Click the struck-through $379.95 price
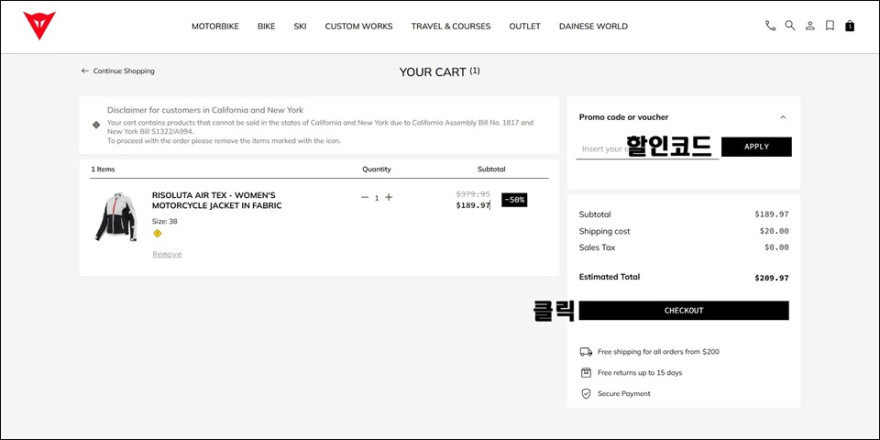Screen dimensions: 880x440 pyautogui.click(x=473, y=194)
